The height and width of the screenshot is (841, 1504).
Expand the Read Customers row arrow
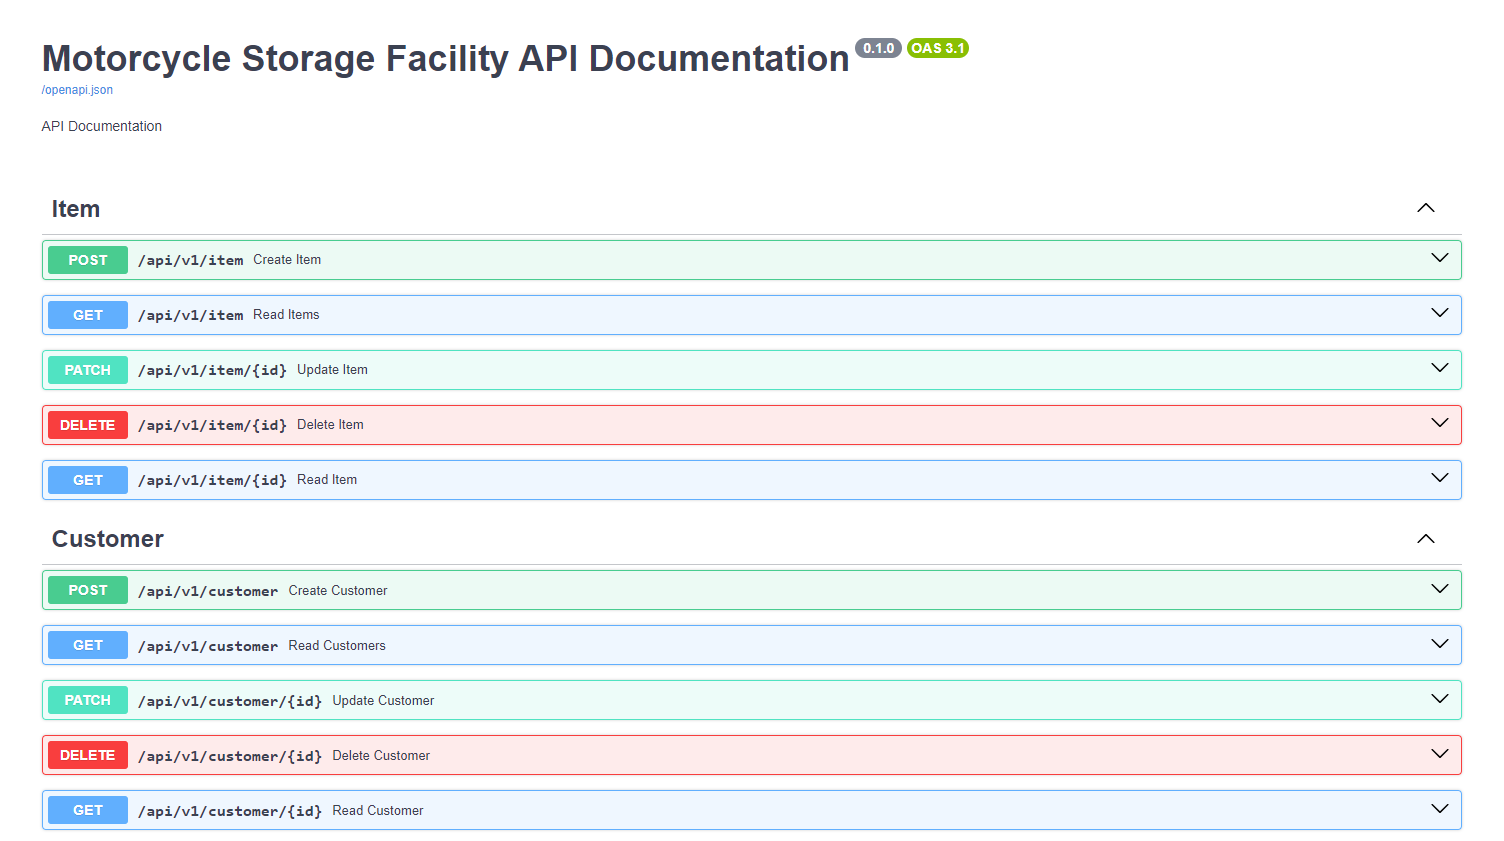pos(1440,644)
